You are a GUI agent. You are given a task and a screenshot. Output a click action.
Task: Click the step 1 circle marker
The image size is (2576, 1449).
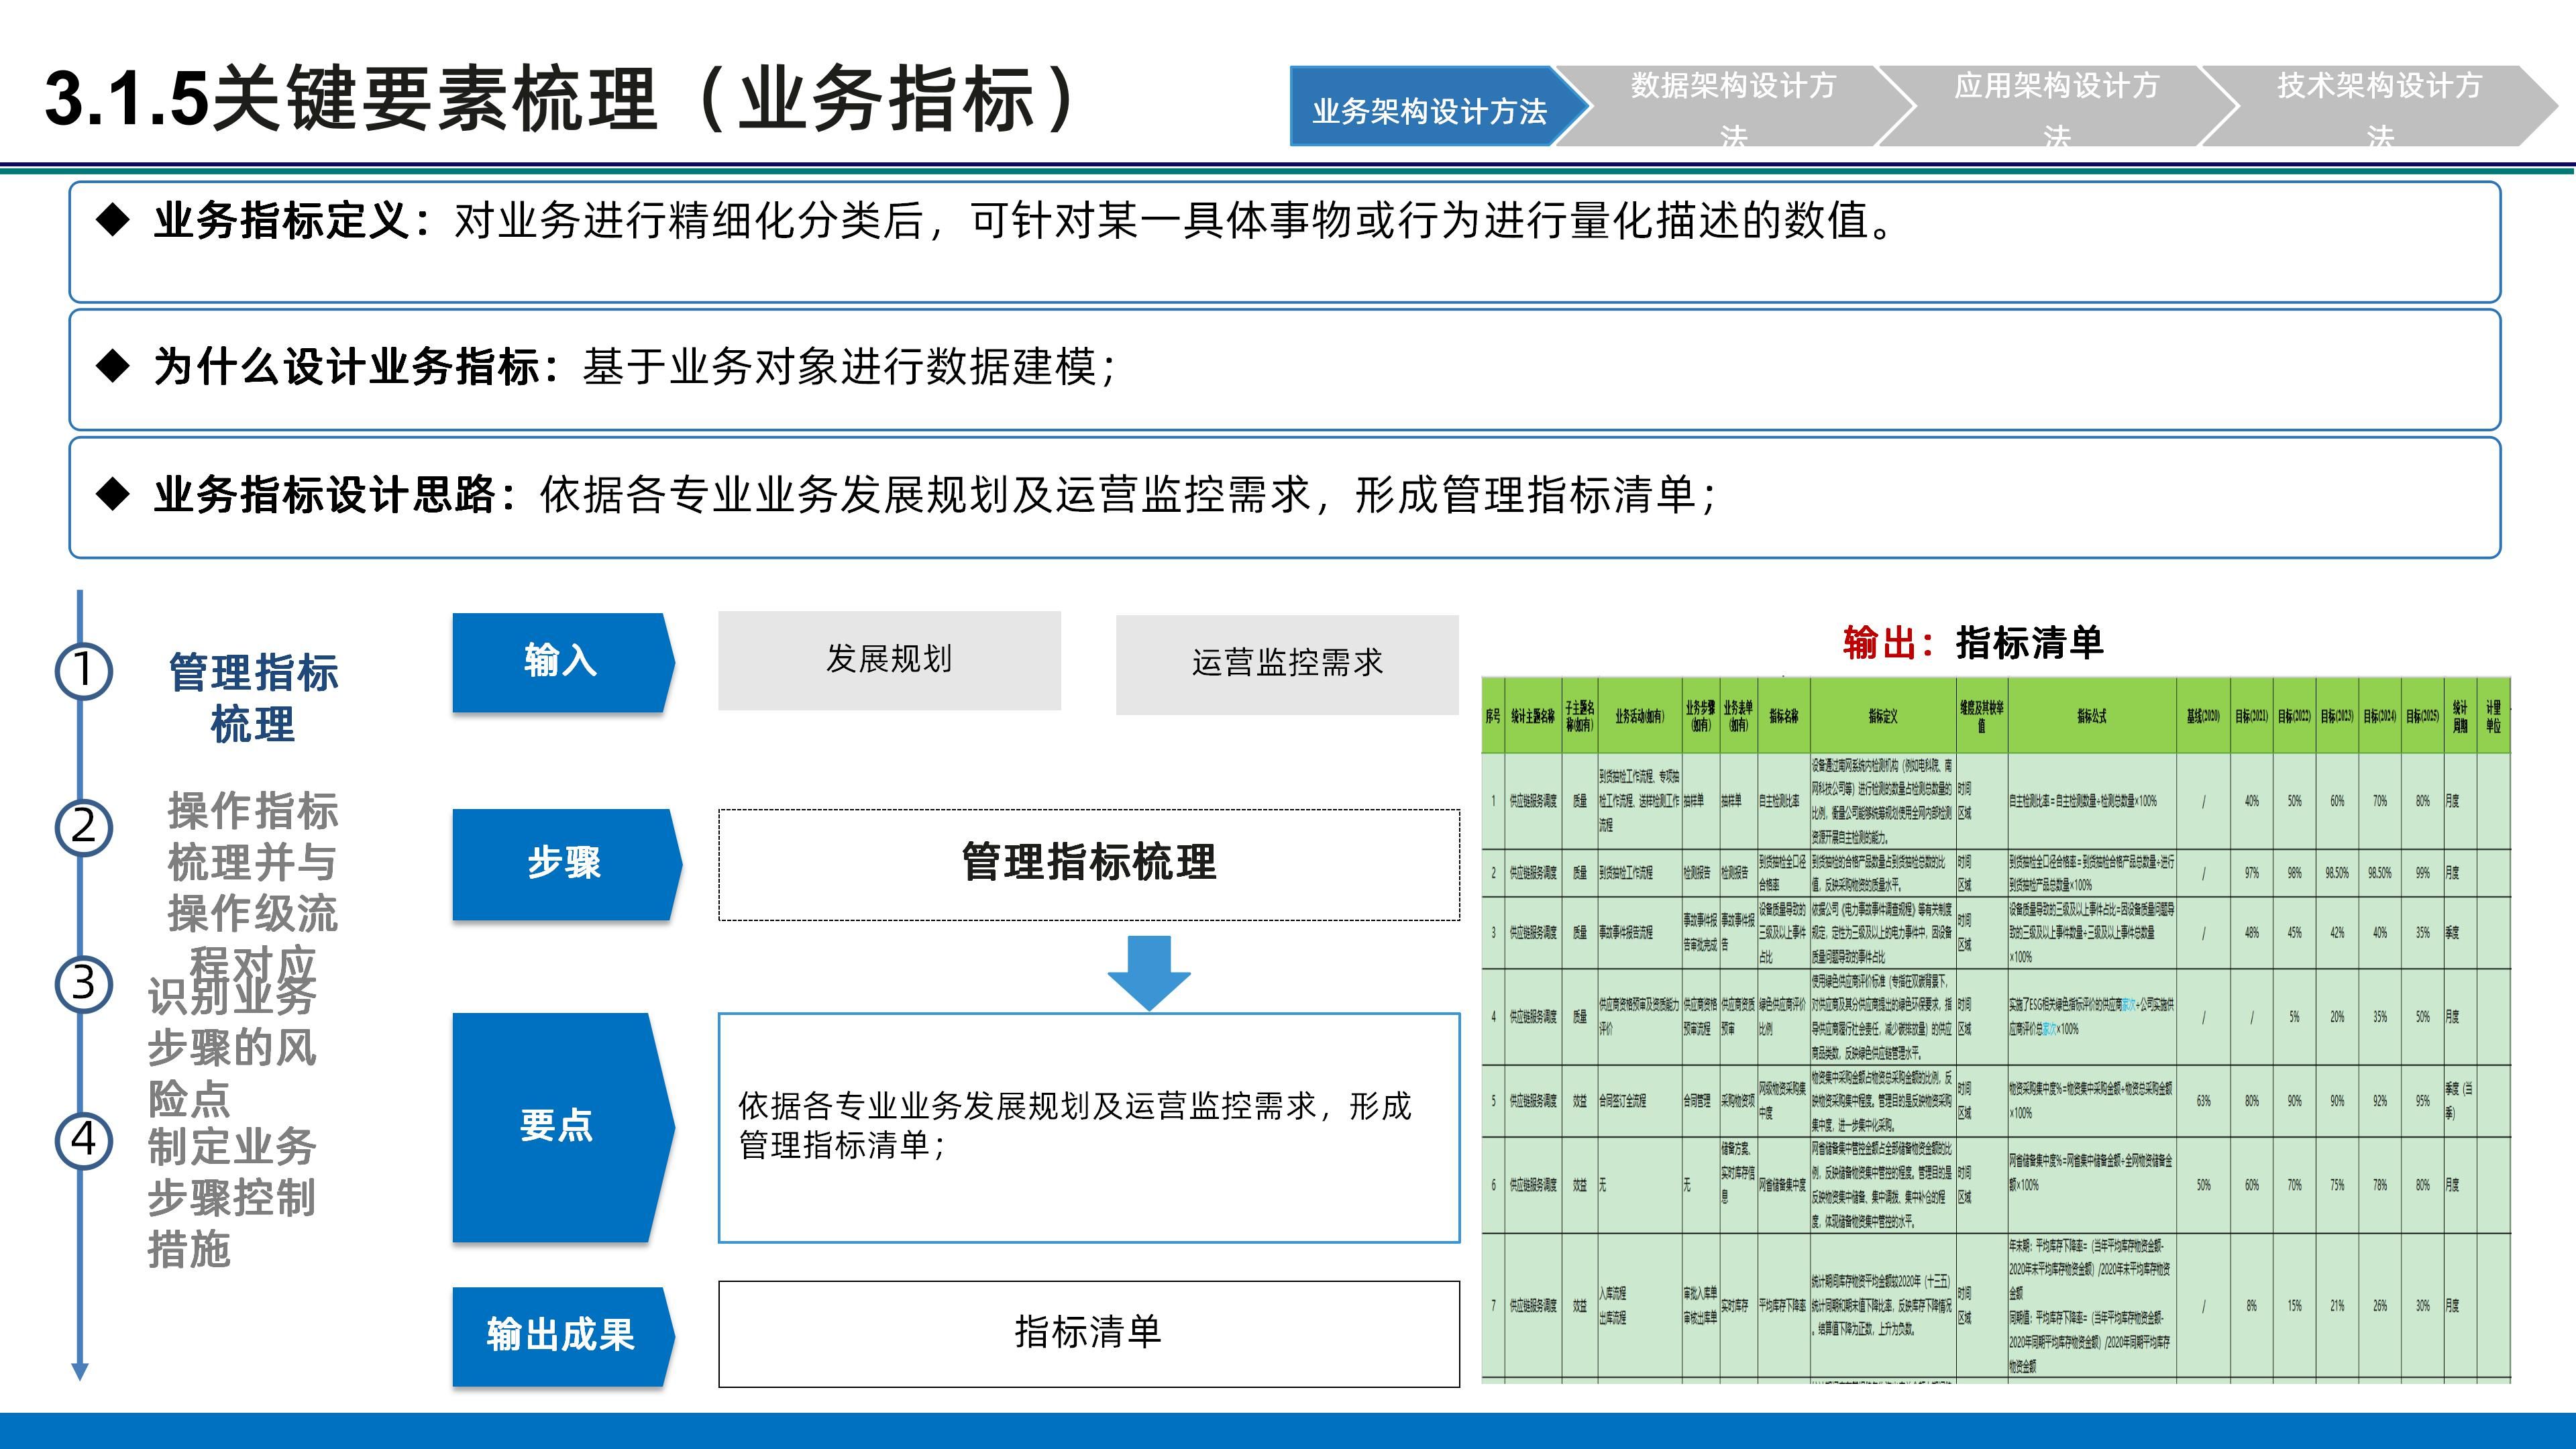(x=83, y=670)
